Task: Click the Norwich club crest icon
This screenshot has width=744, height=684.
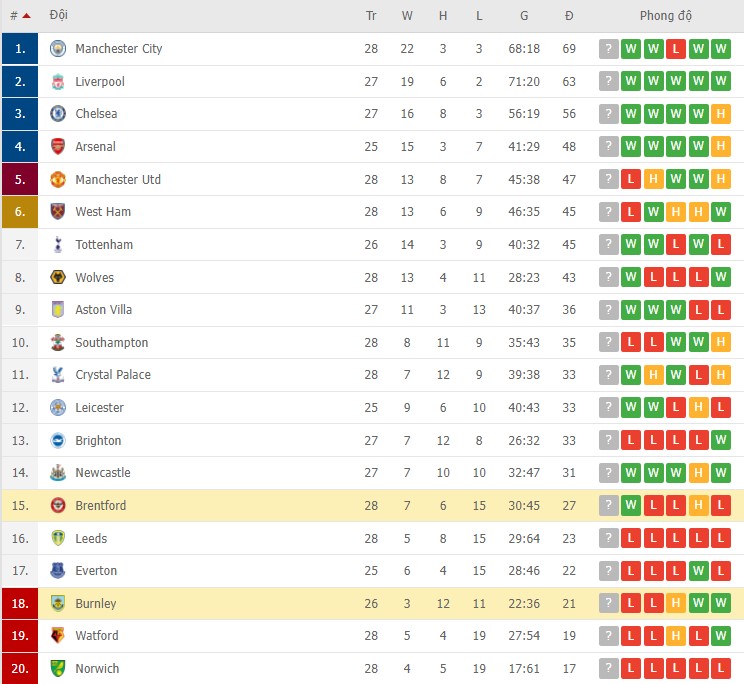Action: click(x=58, y=669)
